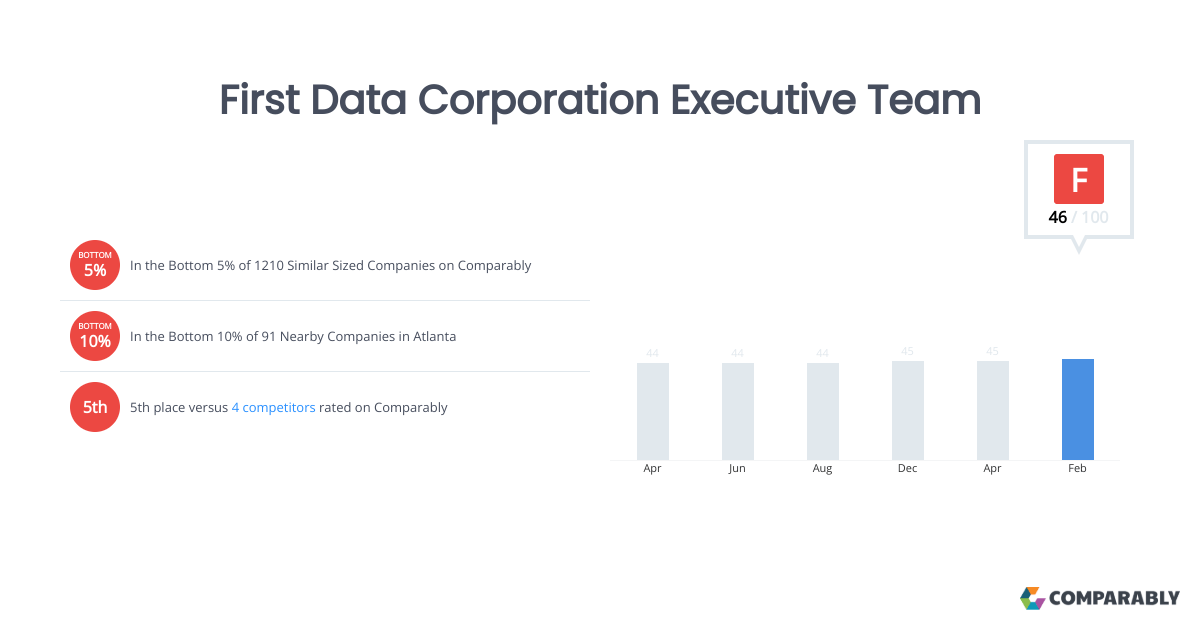The height and width of the screenshot is (630, 1200).
Task: Click the Feb month label under chart
Action: (1077, 468)
